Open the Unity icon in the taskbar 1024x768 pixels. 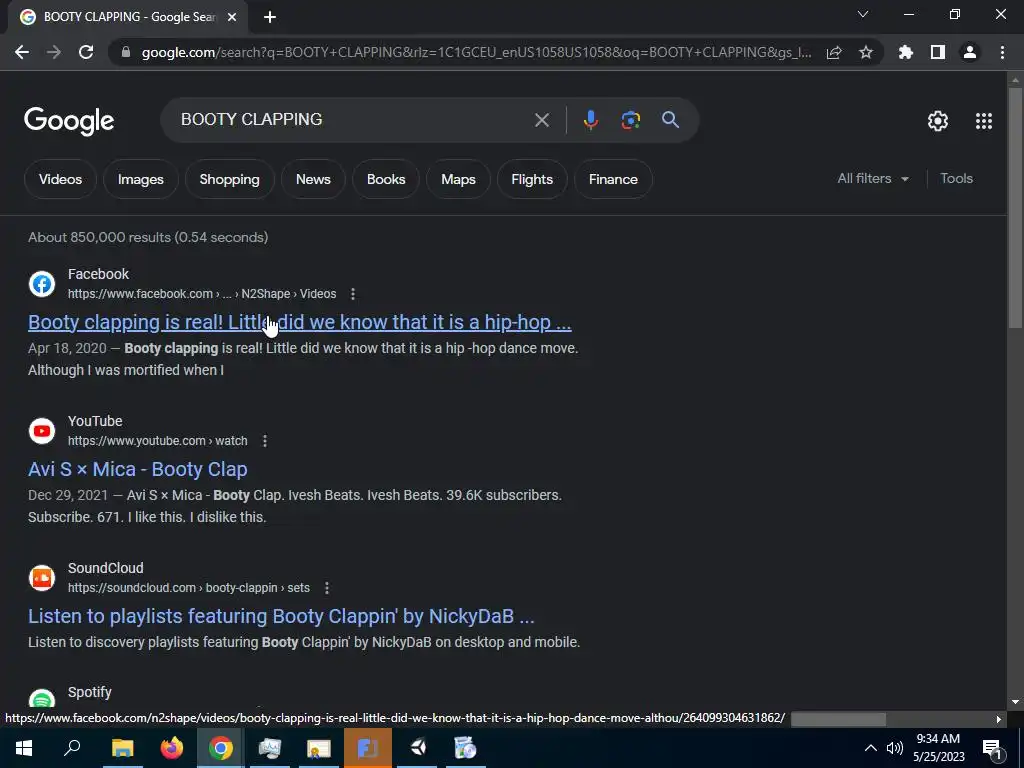(x=419, y=748)
